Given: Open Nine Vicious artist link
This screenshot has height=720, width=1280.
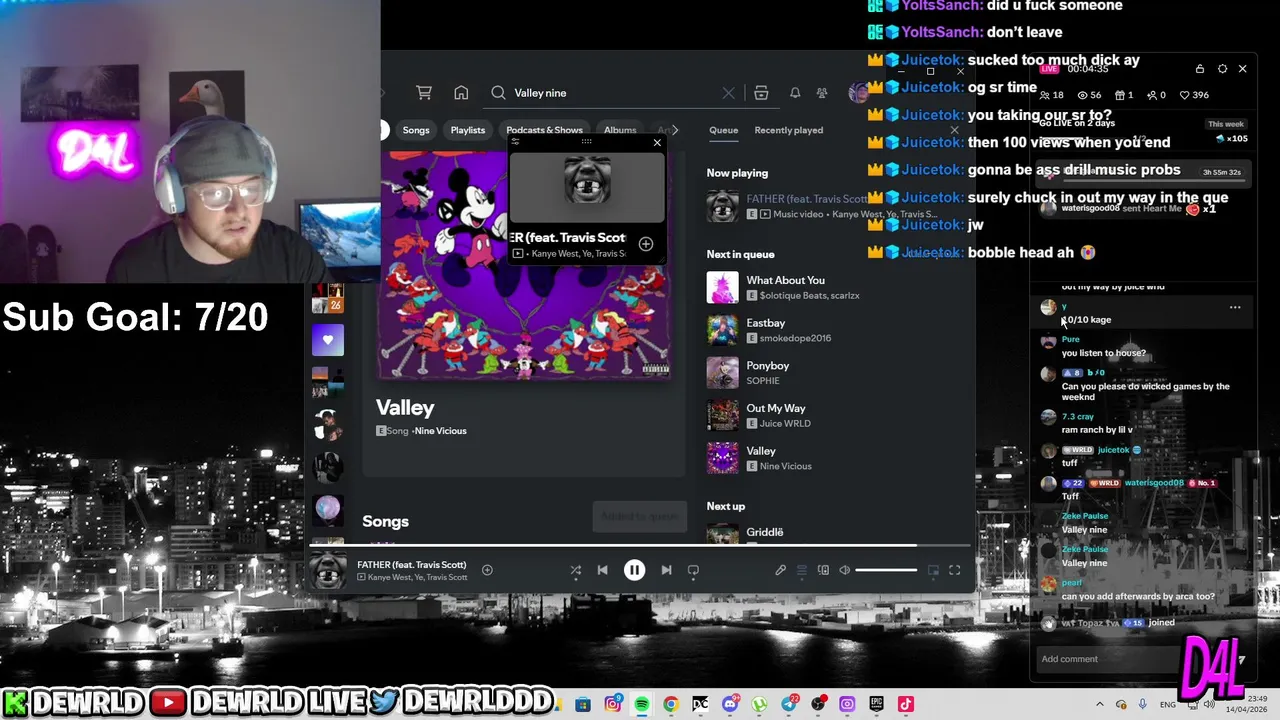Looking at the screenshot, I should [x=441, y=431].
